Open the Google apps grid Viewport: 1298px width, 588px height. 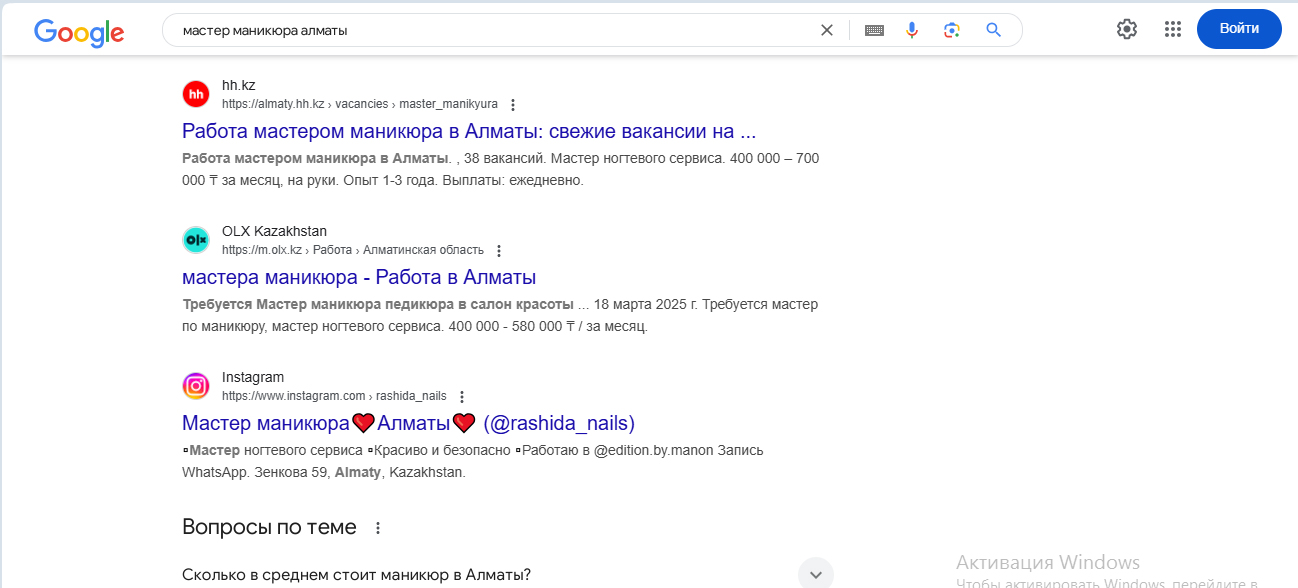pyautogui.click(x=1173, y=29)
